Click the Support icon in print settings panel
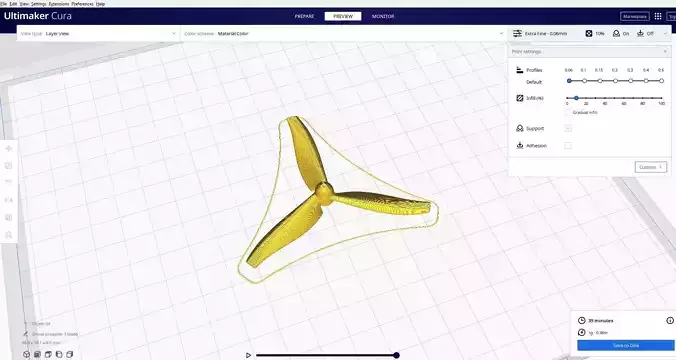Screen dimensions: 676x360 click(x=520, y=128)
